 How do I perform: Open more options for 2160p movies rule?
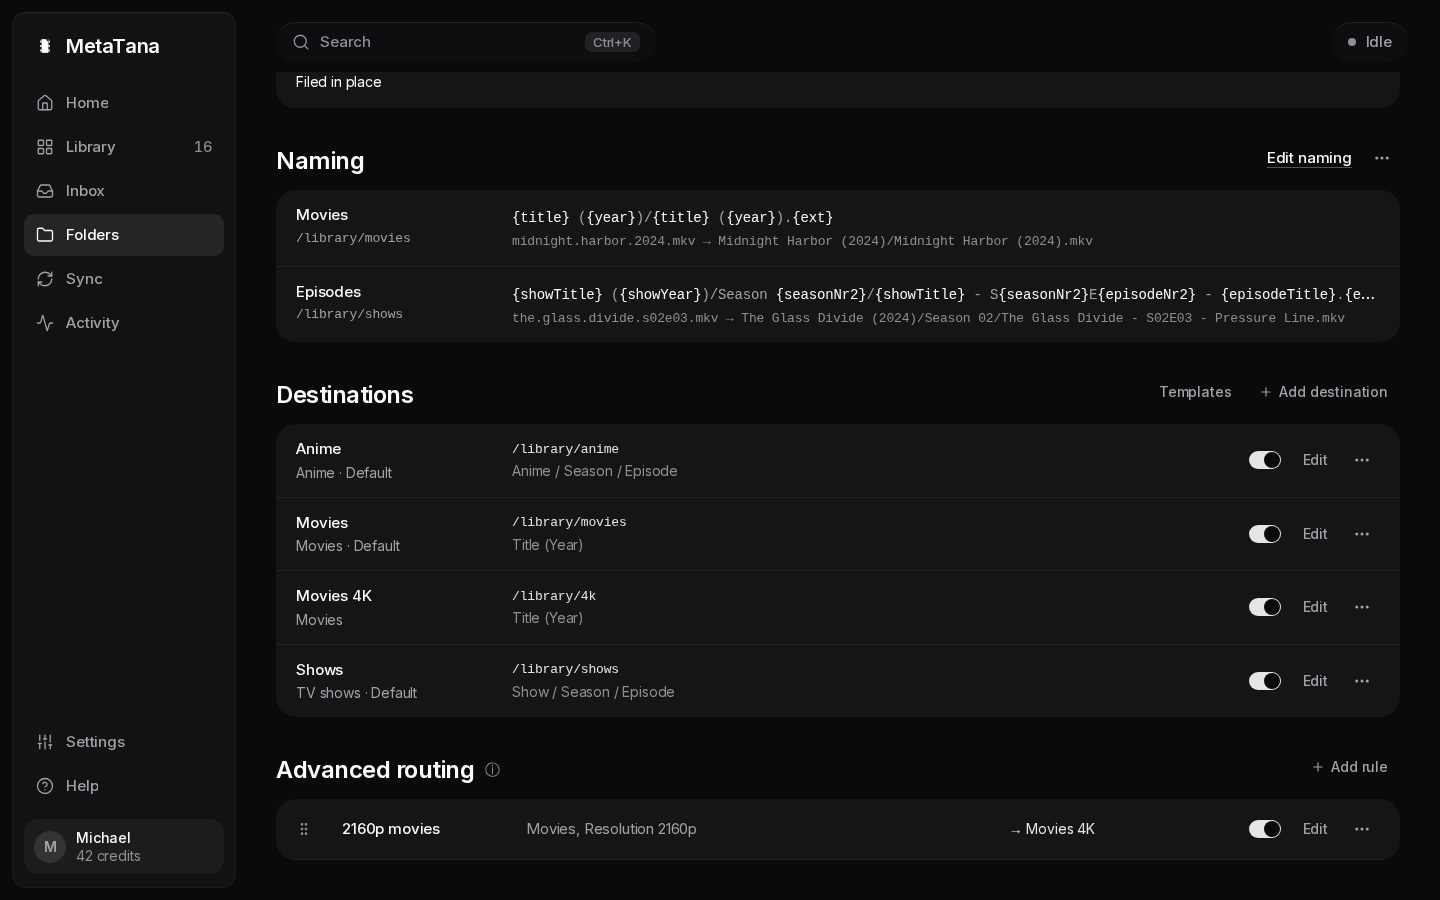point(1362,829)
